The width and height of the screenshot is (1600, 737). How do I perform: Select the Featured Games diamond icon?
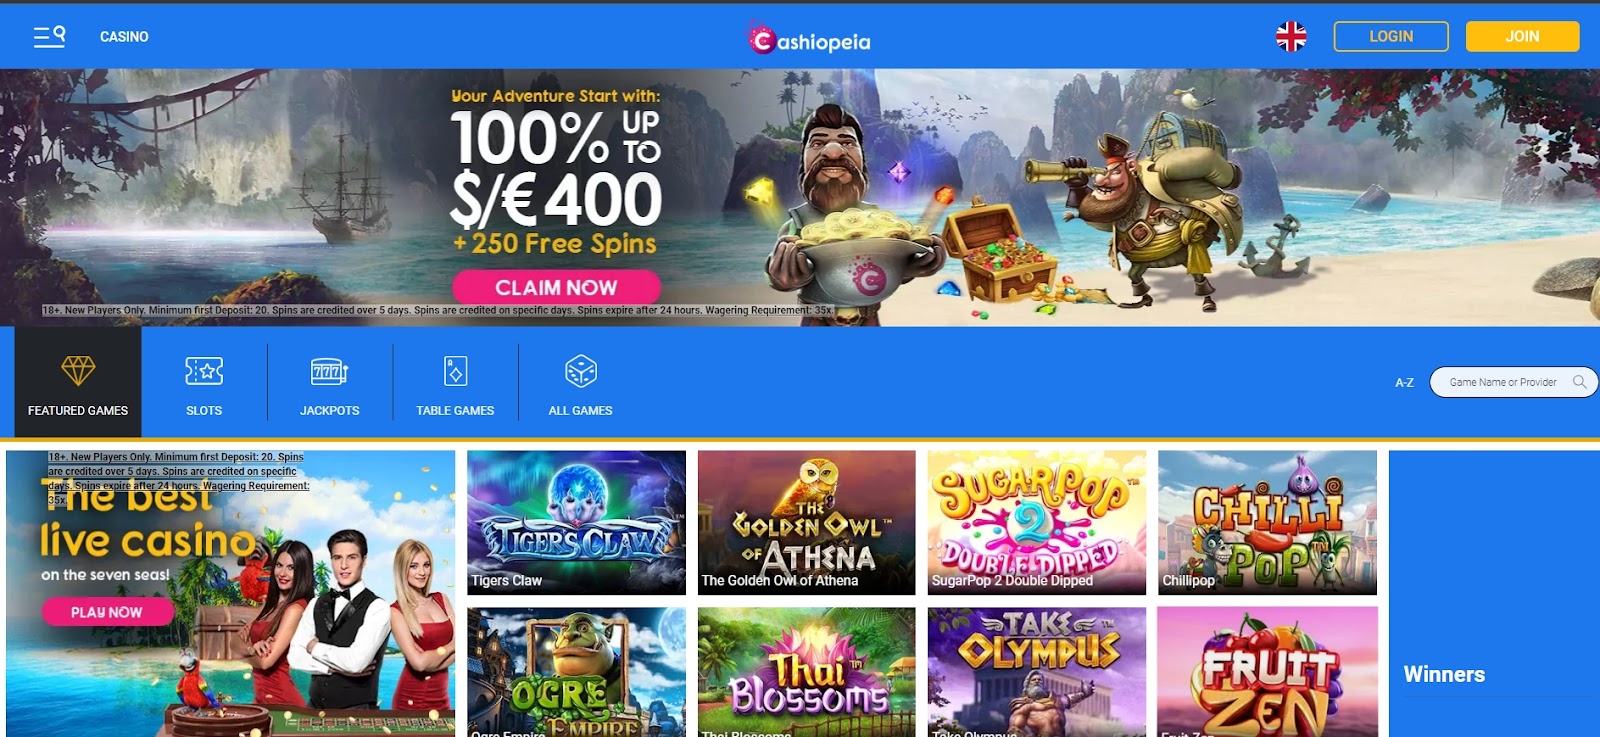tap(78, 371)
